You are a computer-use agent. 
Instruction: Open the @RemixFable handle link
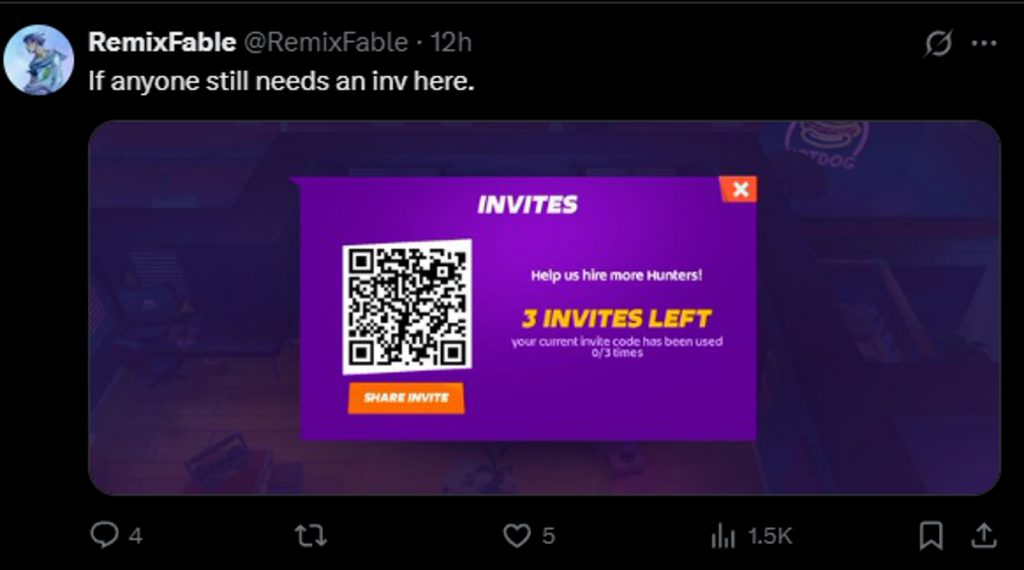click(326, 42)
